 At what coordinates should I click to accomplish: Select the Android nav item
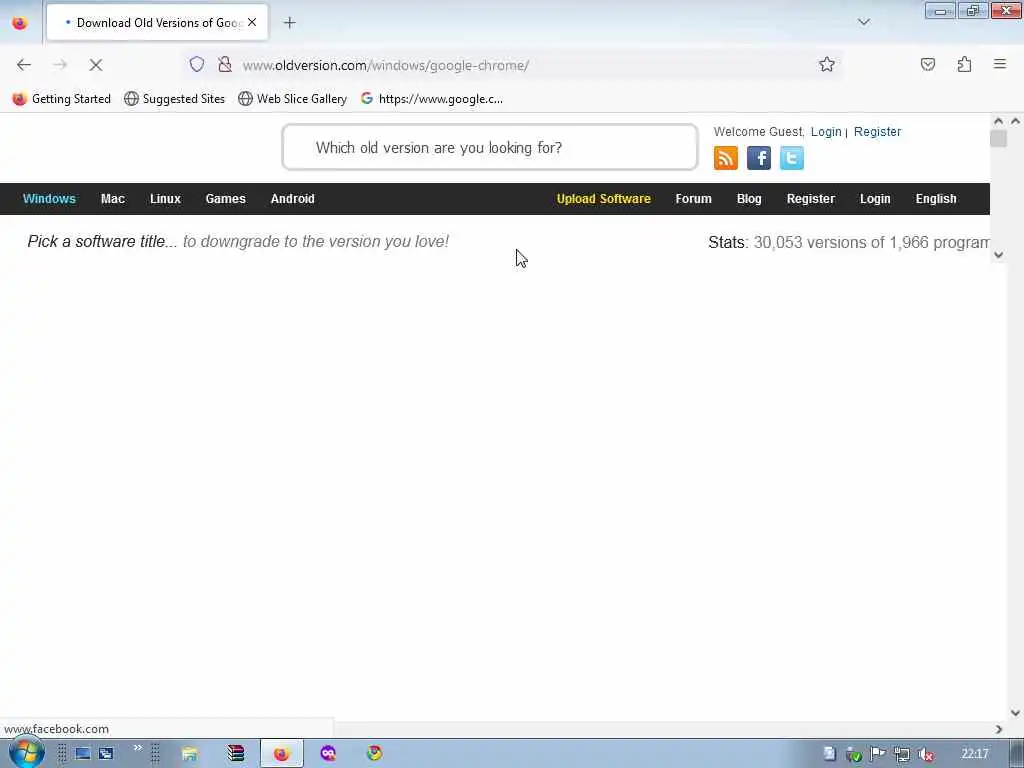(x=293, y=199)
